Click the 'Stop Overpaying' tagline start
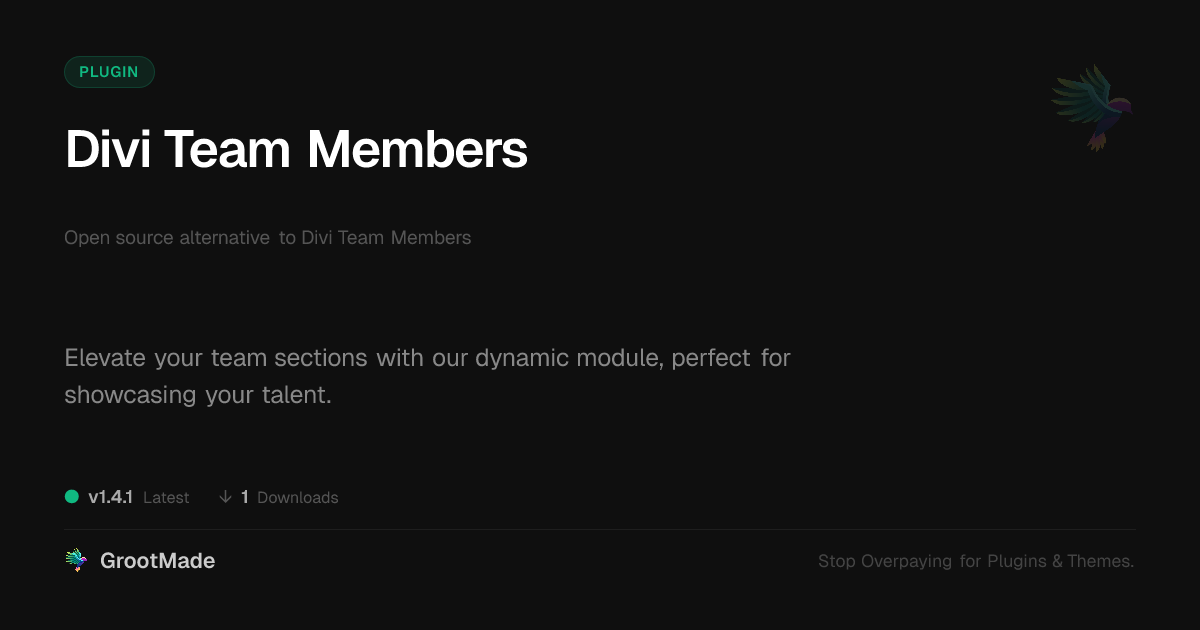 (884, 561)
